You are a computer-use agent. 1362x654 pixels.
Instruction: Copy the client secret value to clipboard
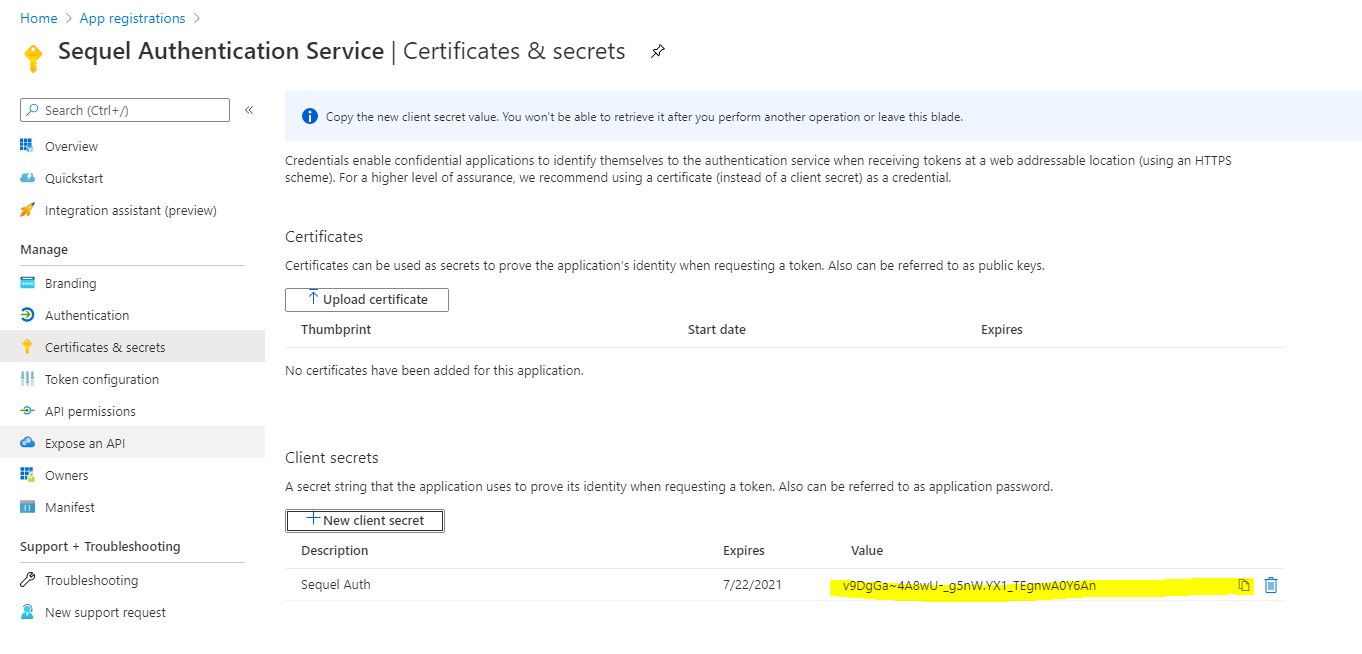tap(1244, 585)
